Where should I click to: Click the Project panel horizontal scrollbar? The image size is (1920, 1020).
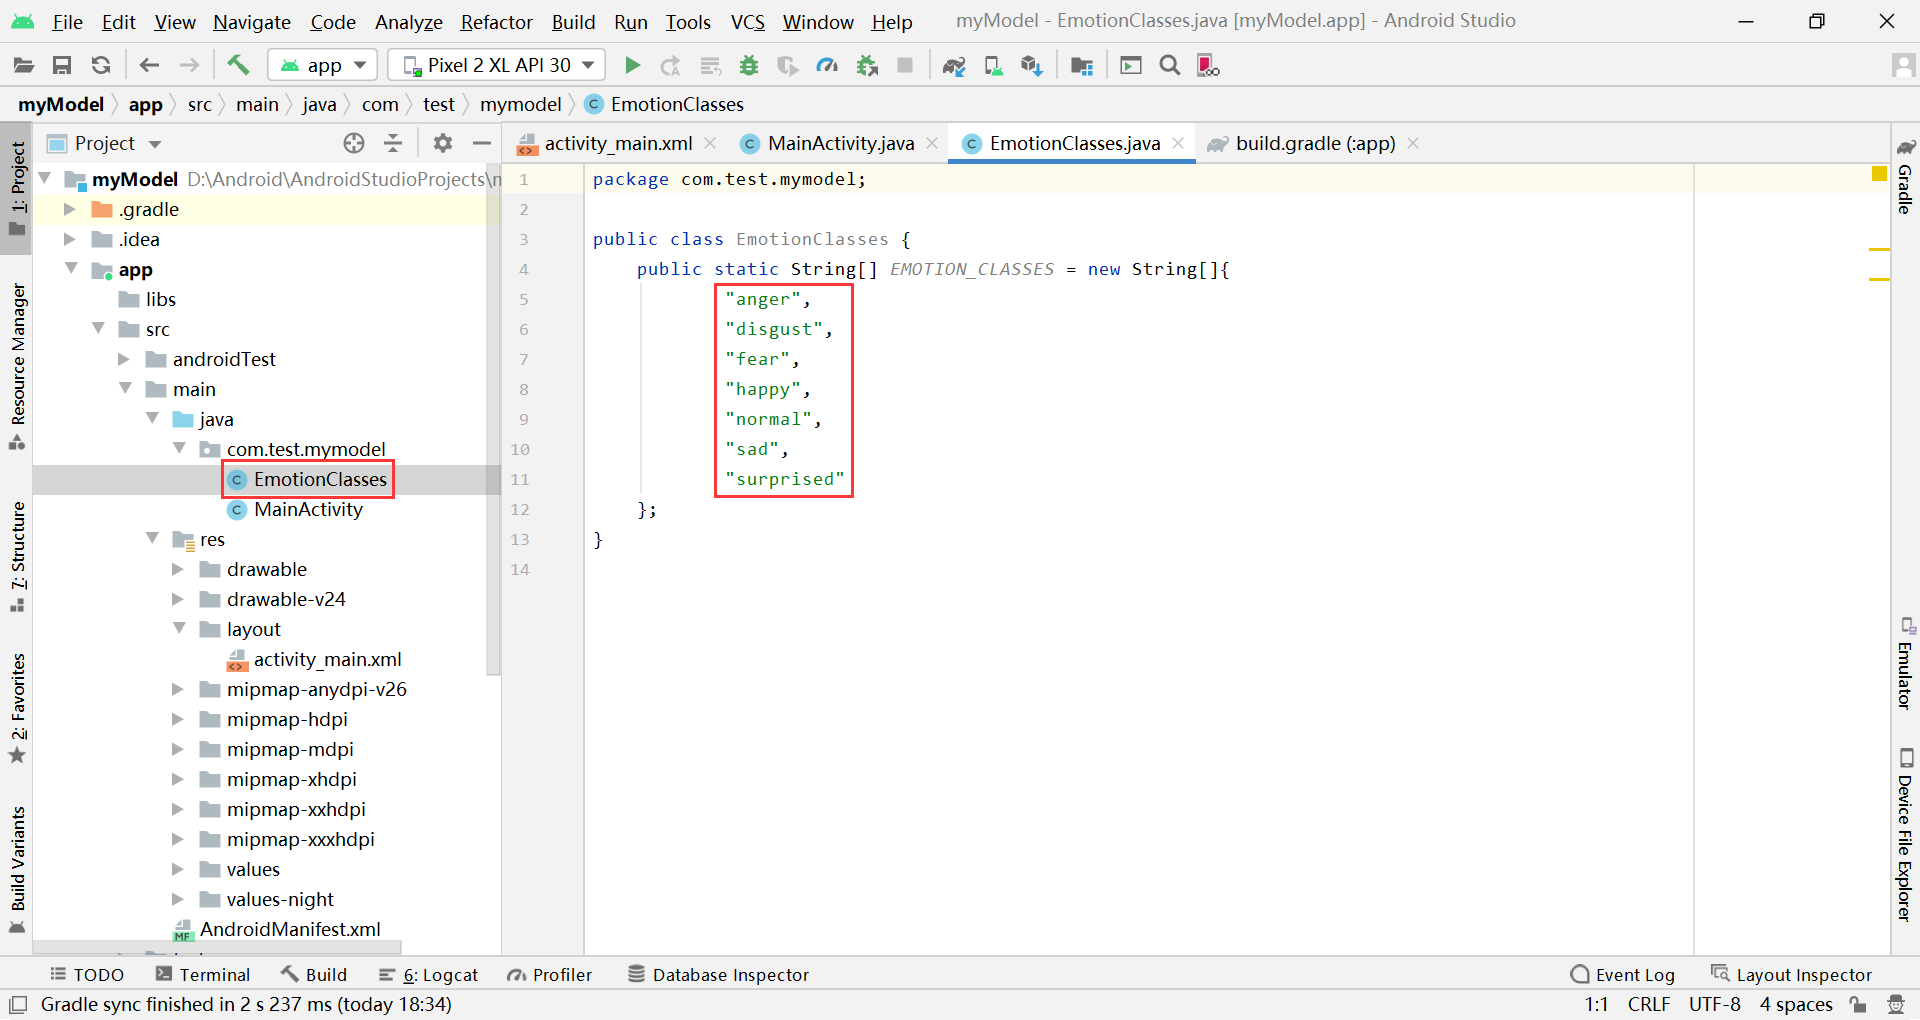[216, 947]
